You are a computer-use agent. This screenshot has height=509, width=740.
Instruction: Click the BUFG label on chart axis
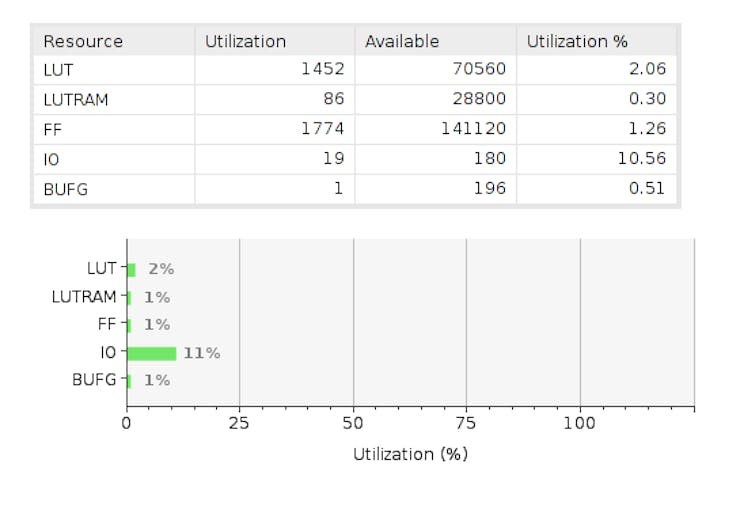(x=94, y=380)
